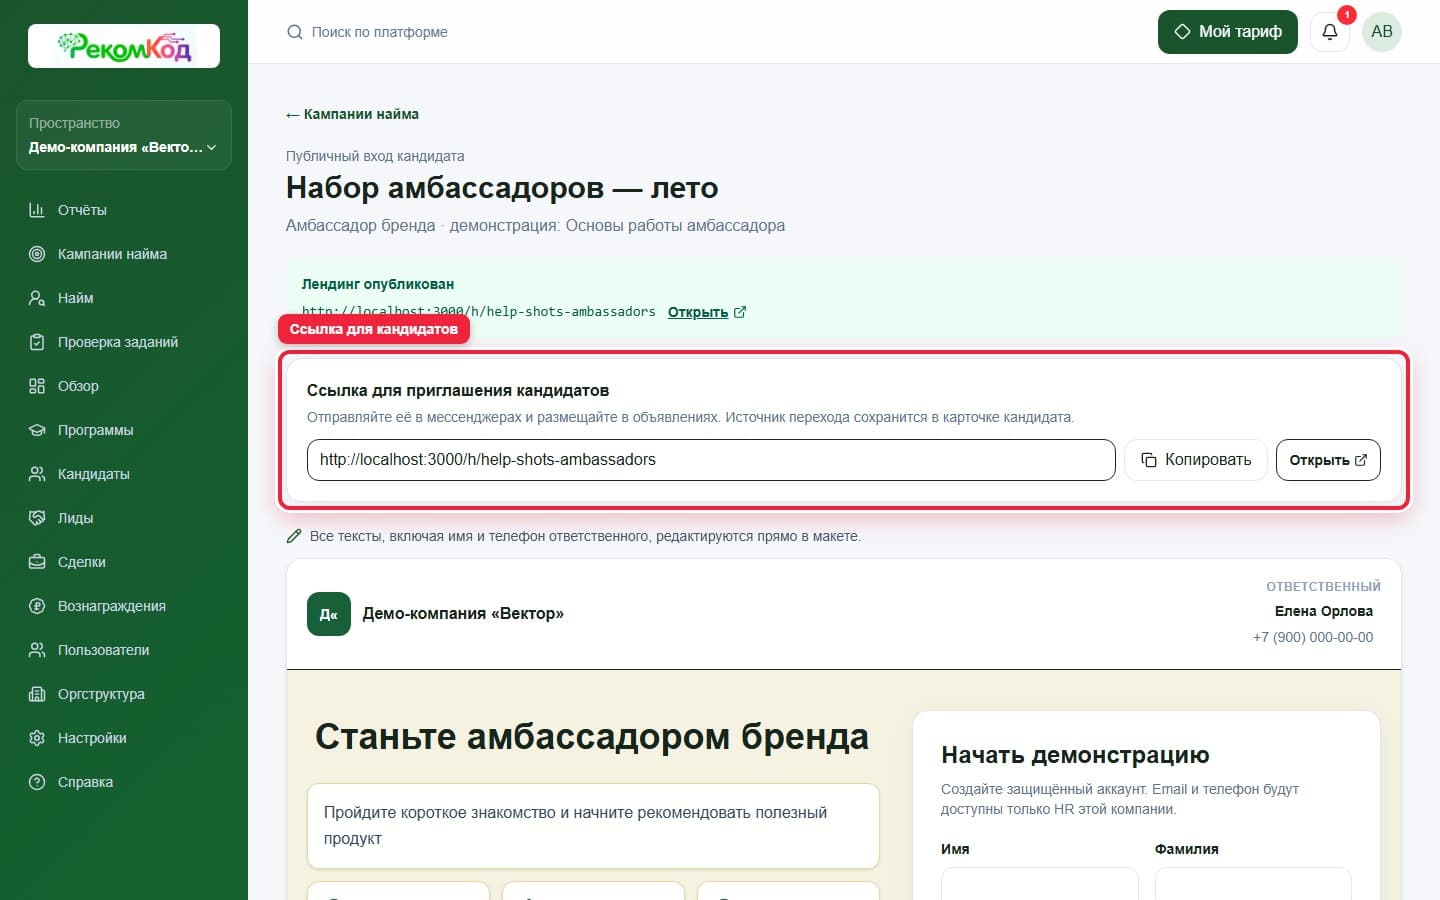The height and width of the screenshot is (900, 1440).
Task: Click the Проверка заданий clipboard icon
Action: coord(37,342)
